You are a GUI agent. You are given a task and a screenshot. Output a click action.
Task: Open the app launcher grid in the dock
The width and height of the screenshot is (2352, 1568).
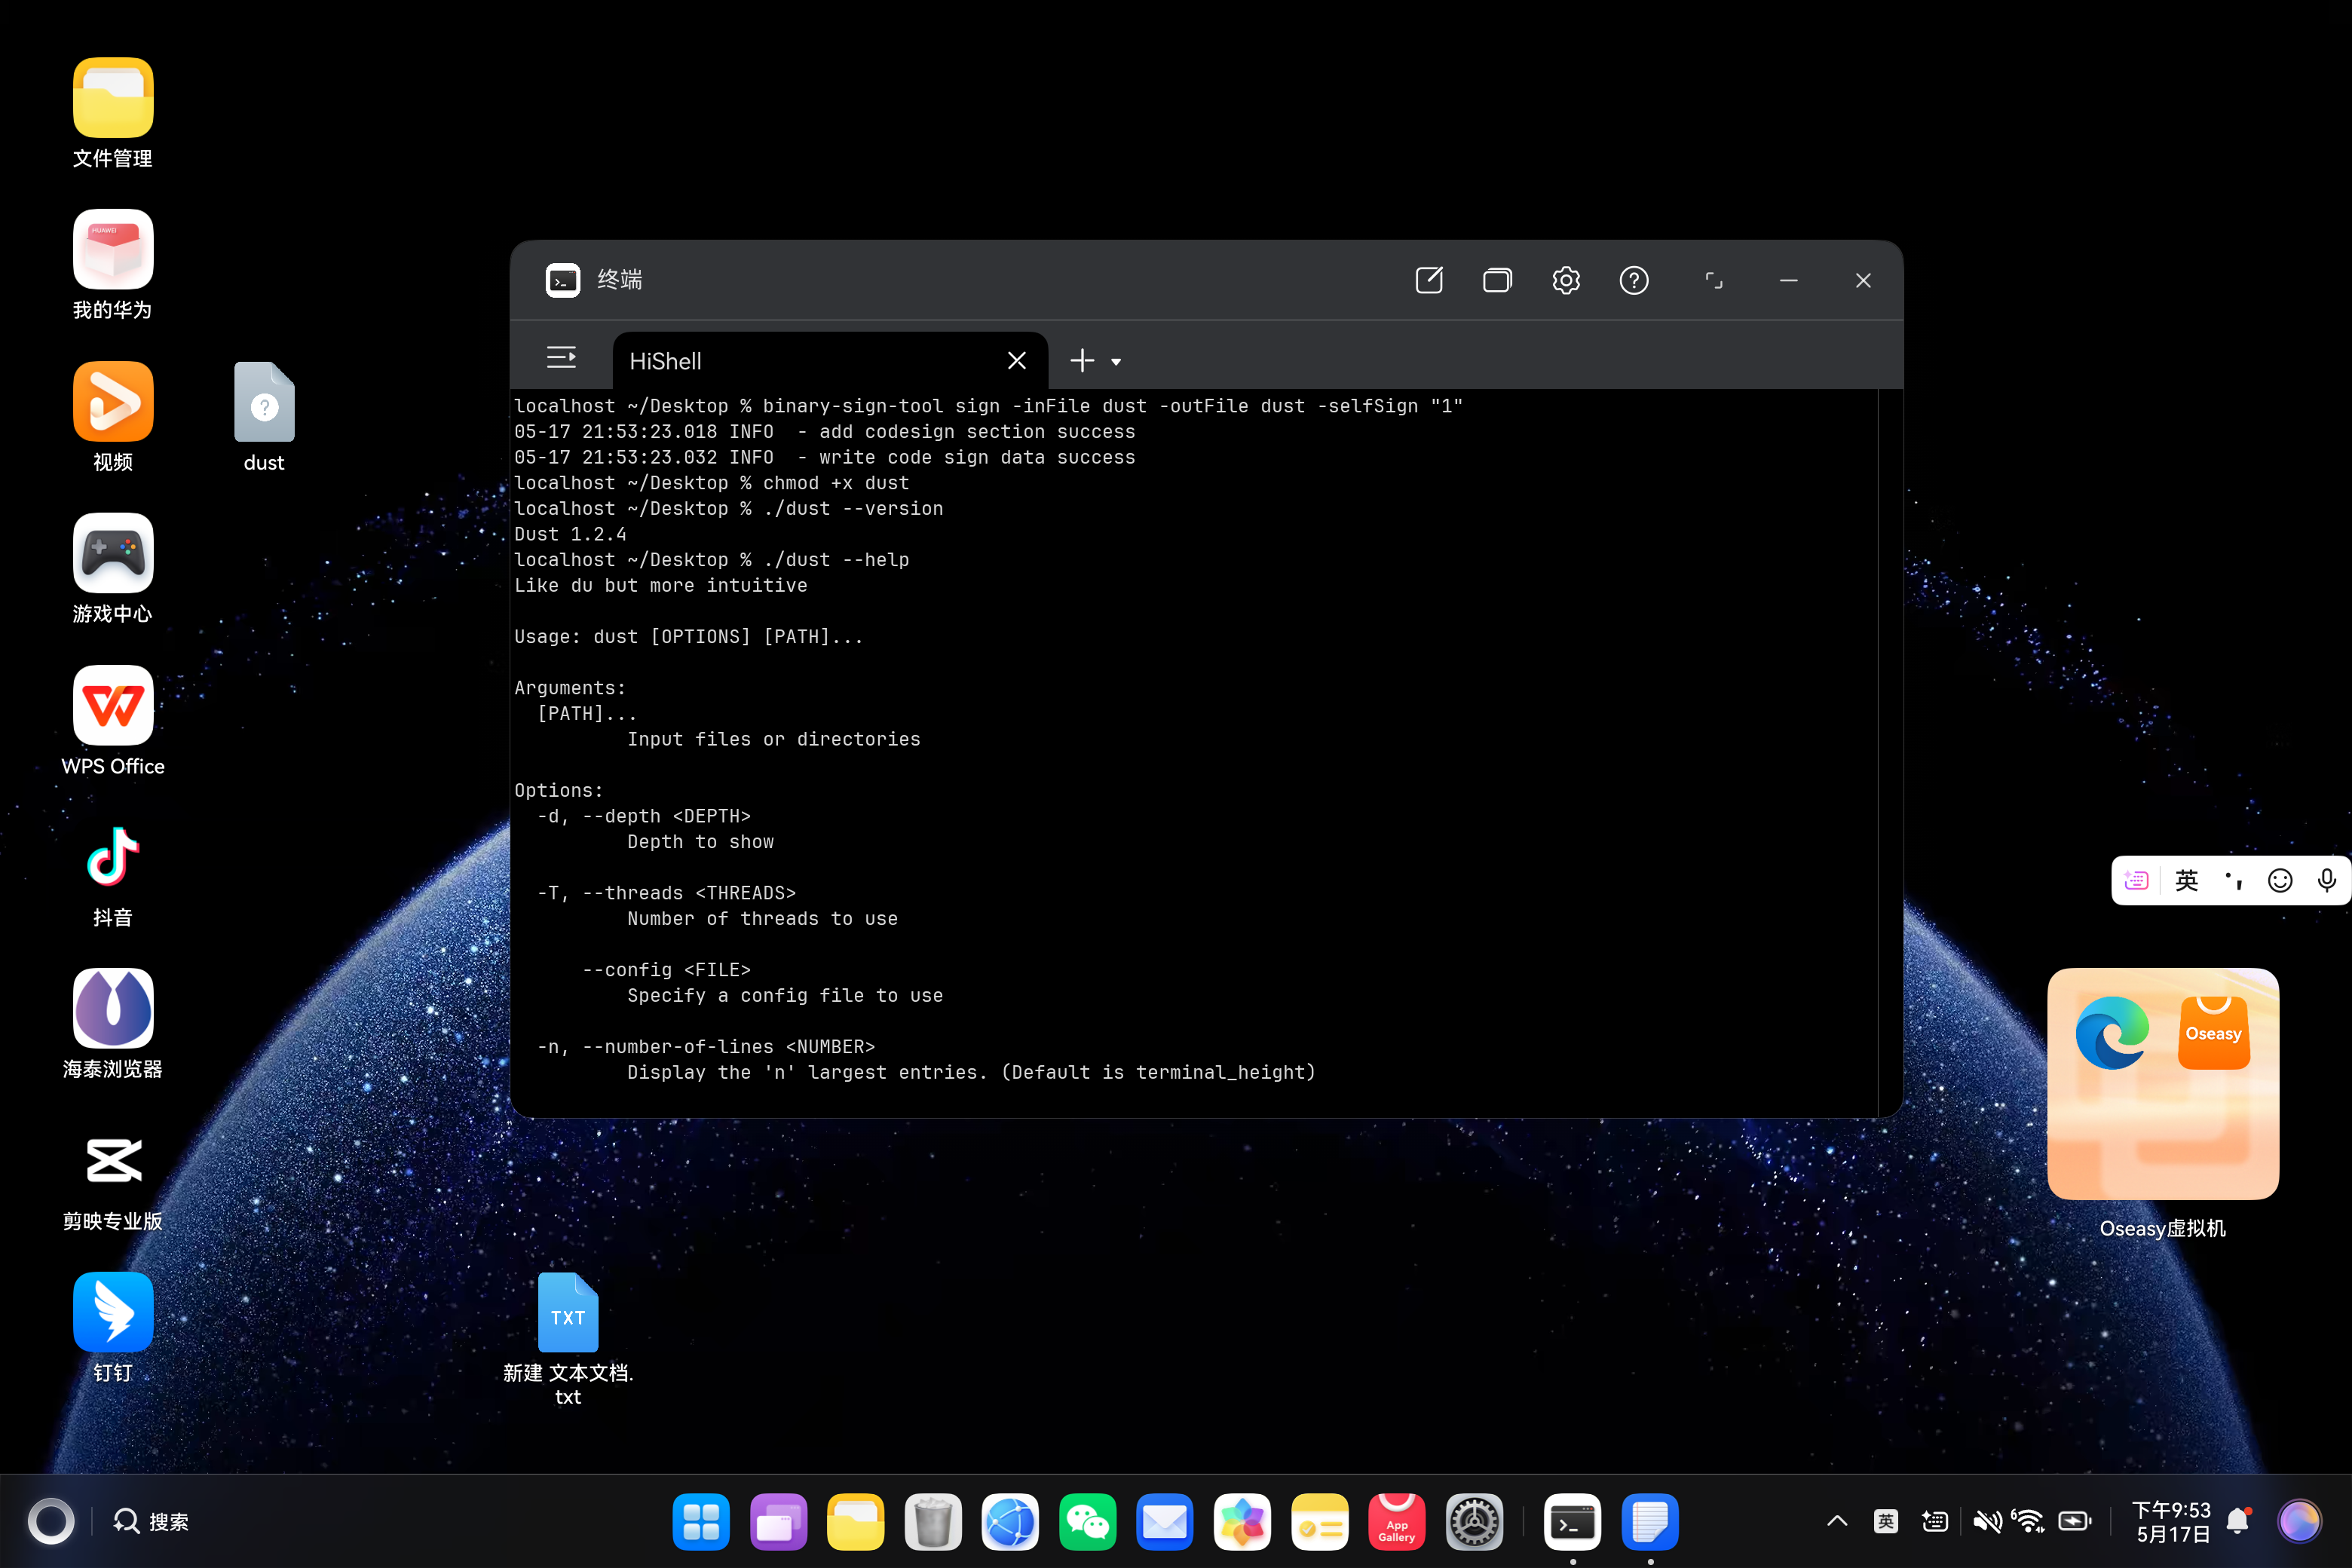click(x=701, y=1522)
